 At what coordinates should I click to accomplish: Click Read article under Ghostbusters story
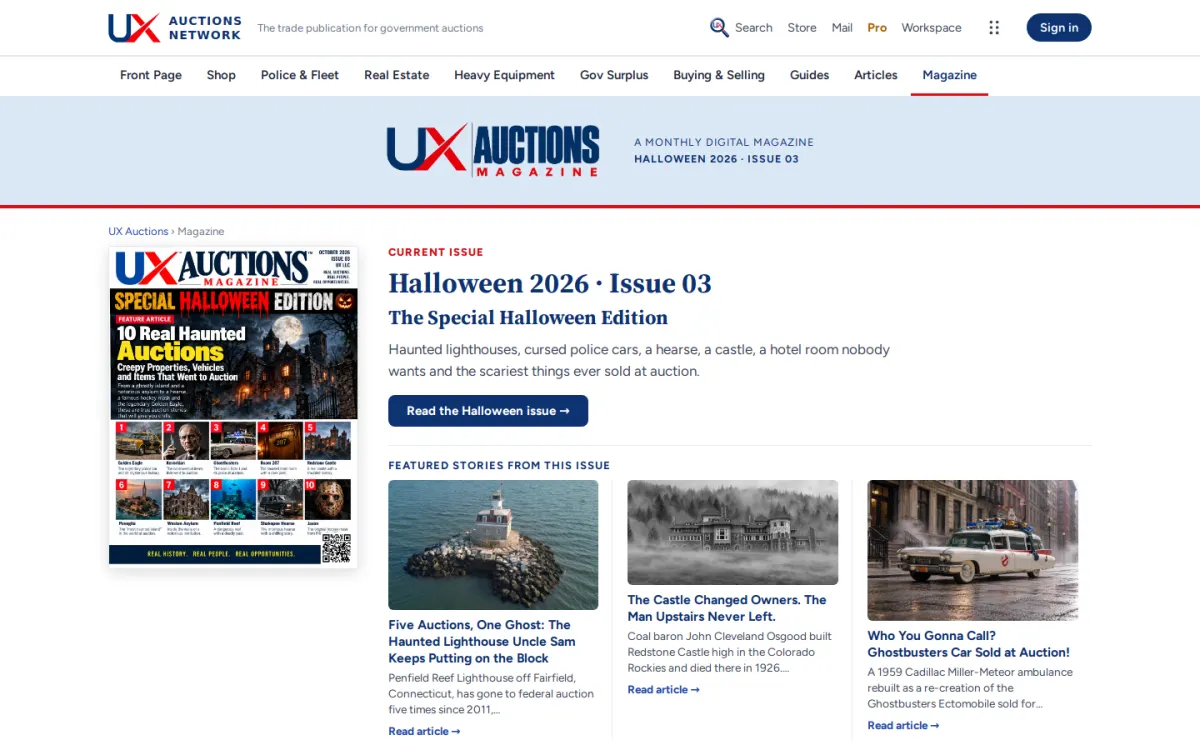point(903,725)
